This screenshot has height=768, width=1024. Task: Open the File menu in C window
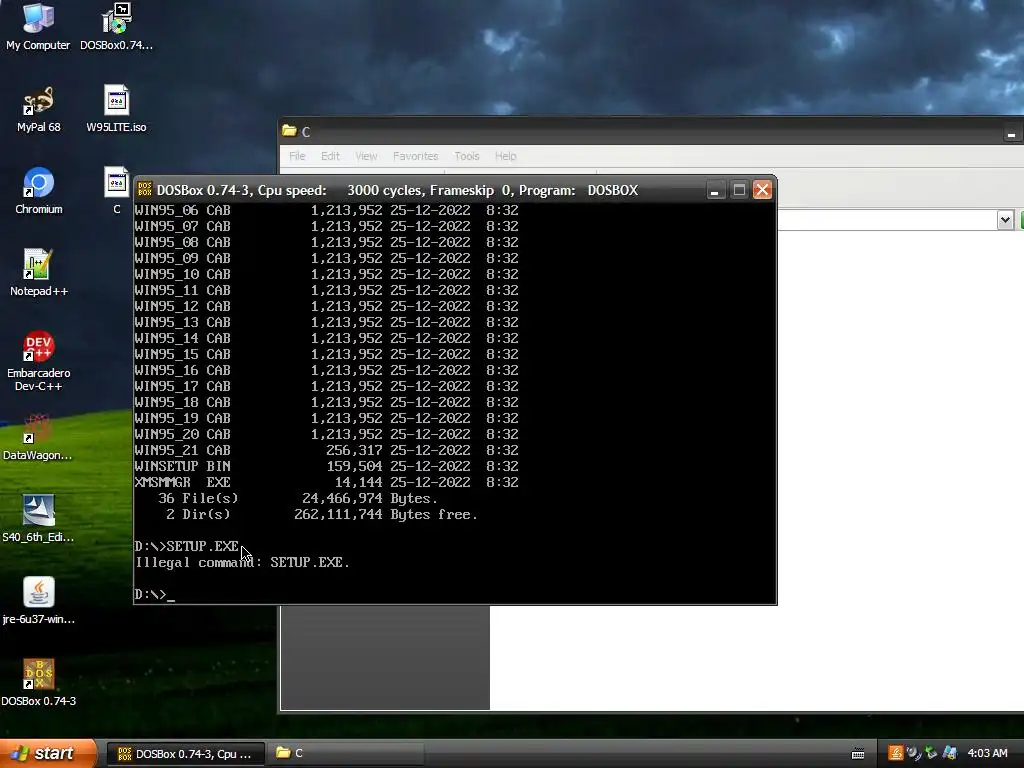(297, 156)
